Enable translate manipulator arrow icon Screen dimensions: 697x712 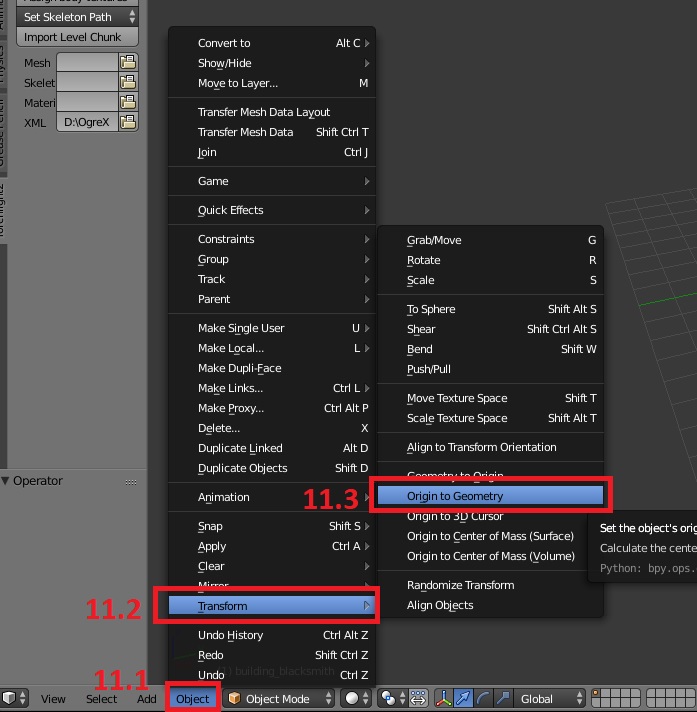pyautogui.click(x=463, y=698)
